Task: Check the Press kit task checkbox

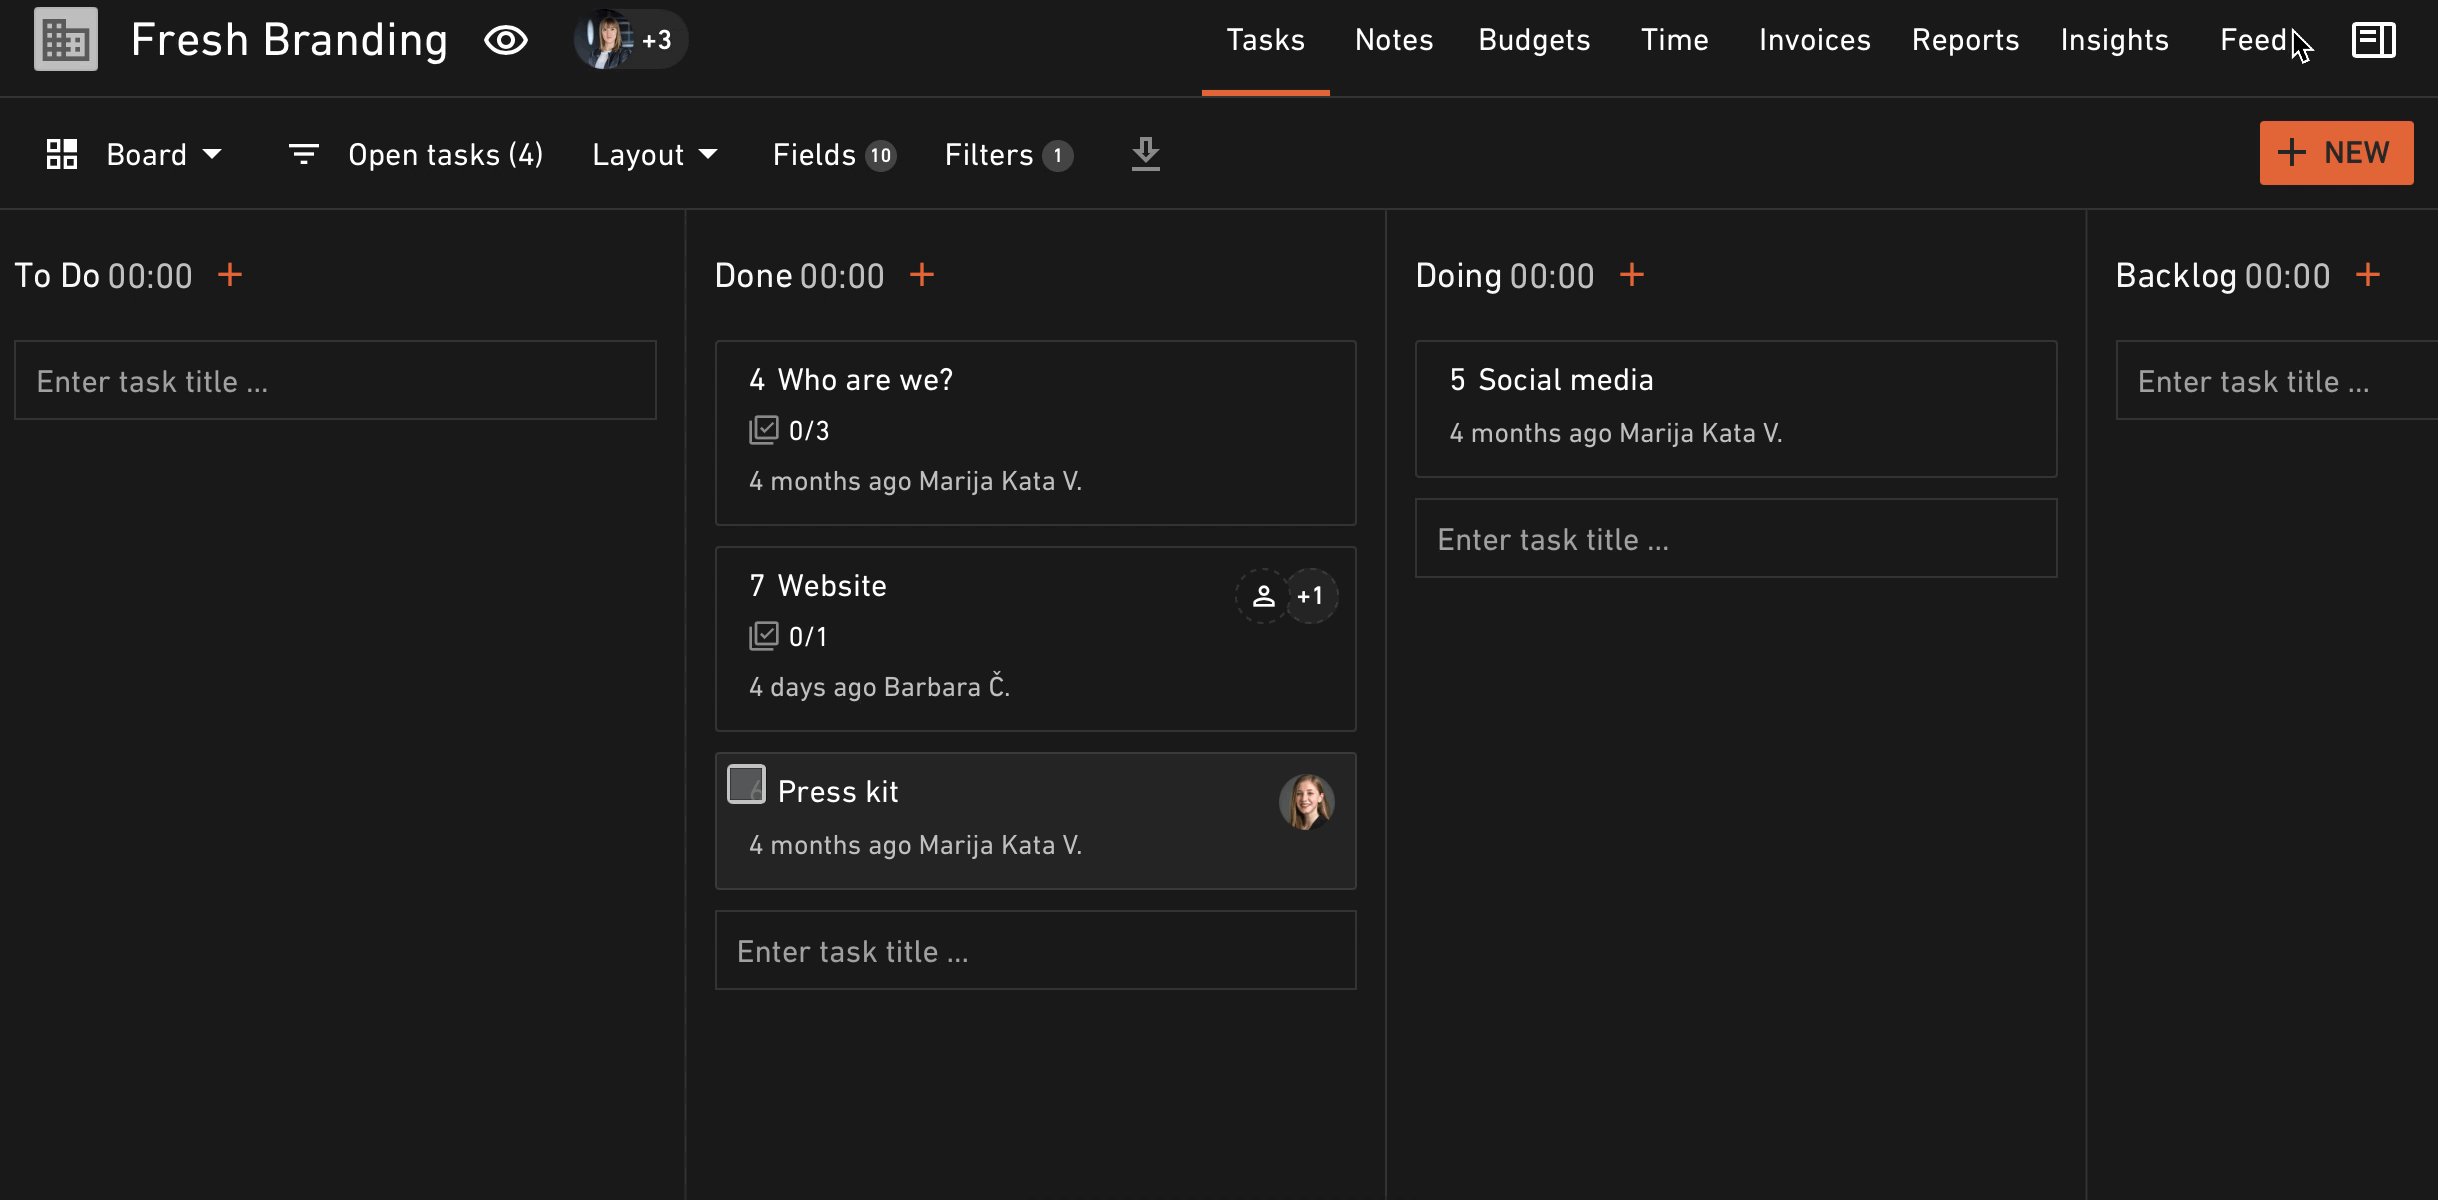Action: click(x=746, y=784)
